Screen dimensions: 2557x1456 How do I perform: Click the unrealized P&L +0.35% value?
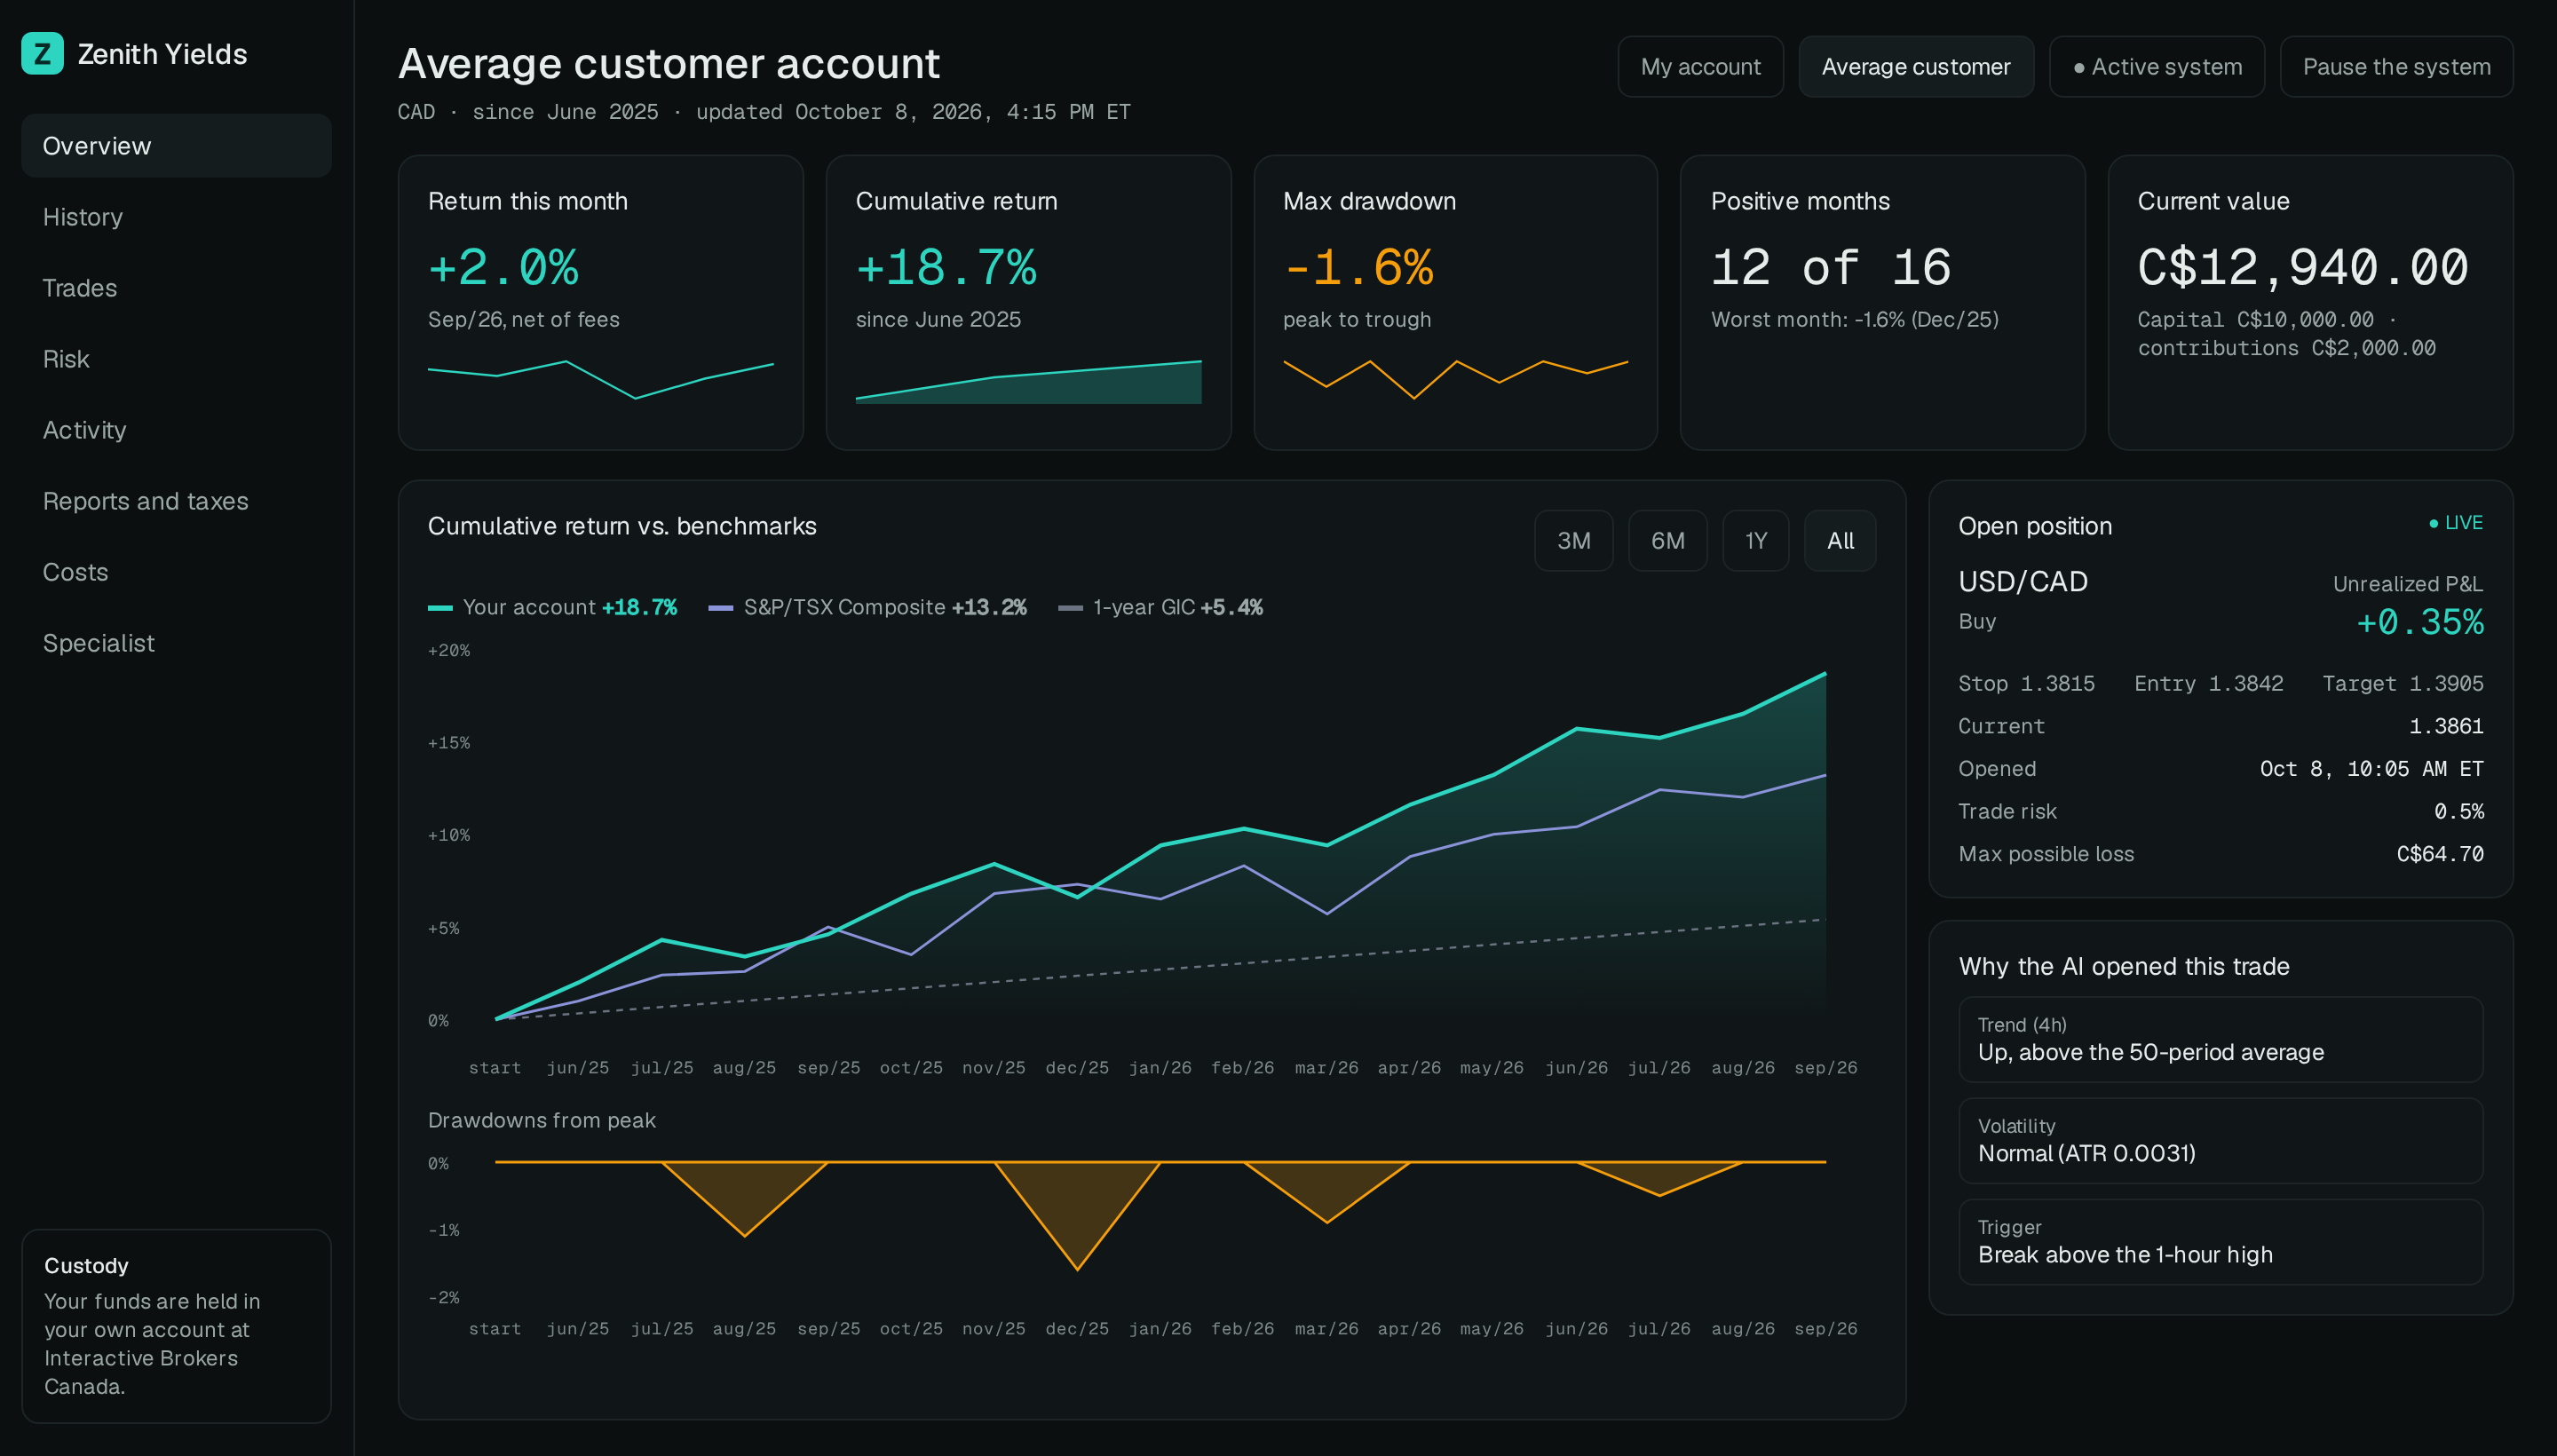(x=2420, y=623)
